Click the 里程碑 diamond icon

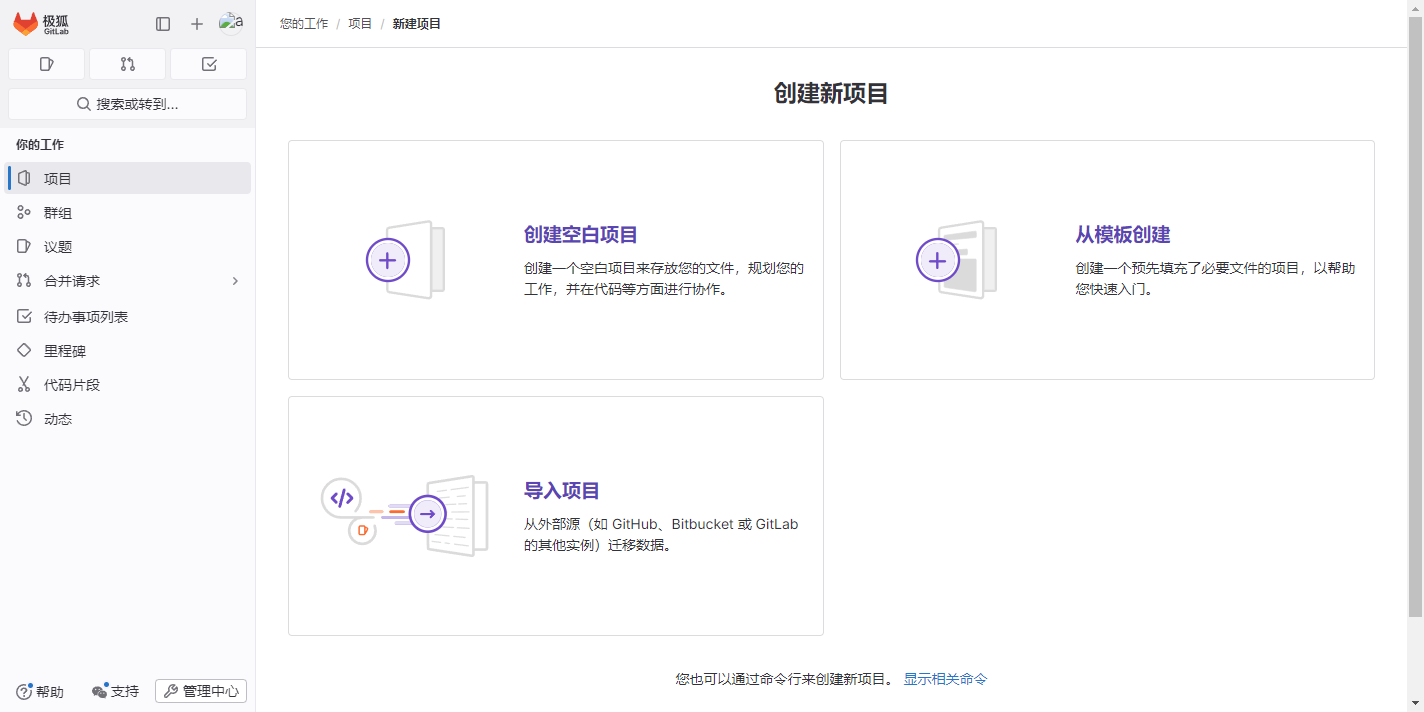click(24, 351)
